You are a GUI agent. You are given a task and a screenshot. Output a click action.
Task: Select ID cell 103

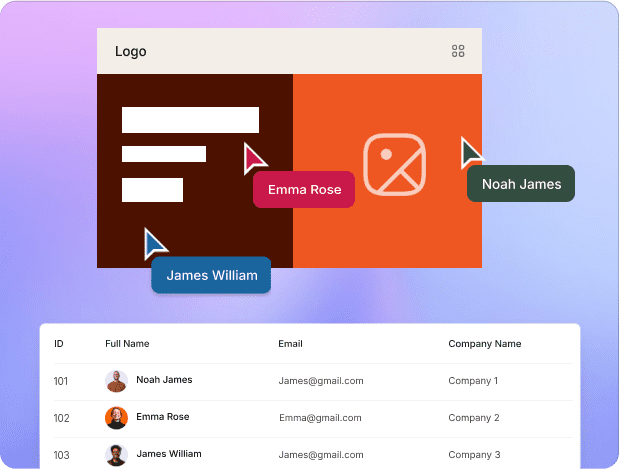point(62,455)
